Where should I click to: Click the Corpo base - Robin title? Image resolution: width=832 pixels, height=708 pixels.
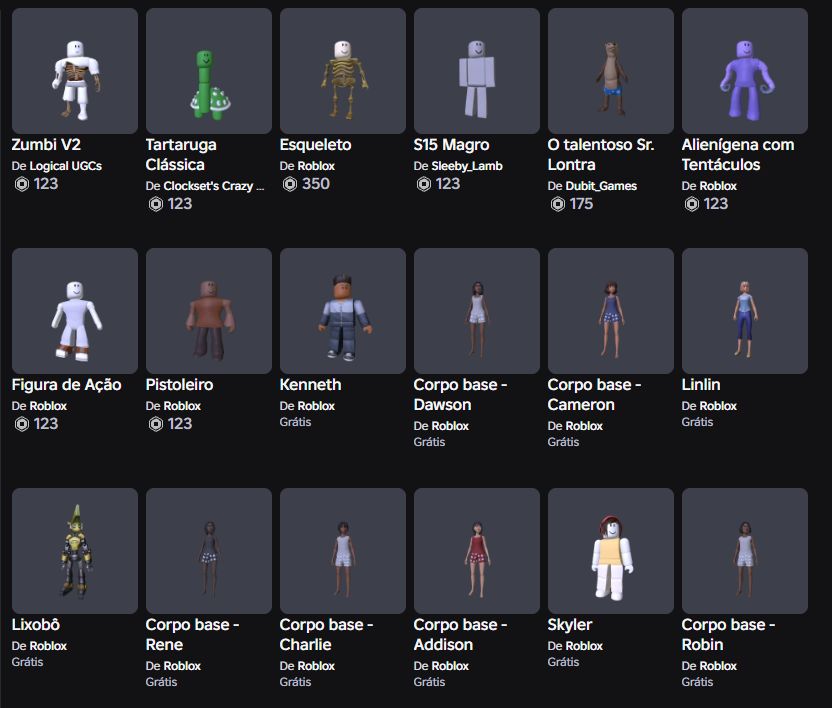728,634
